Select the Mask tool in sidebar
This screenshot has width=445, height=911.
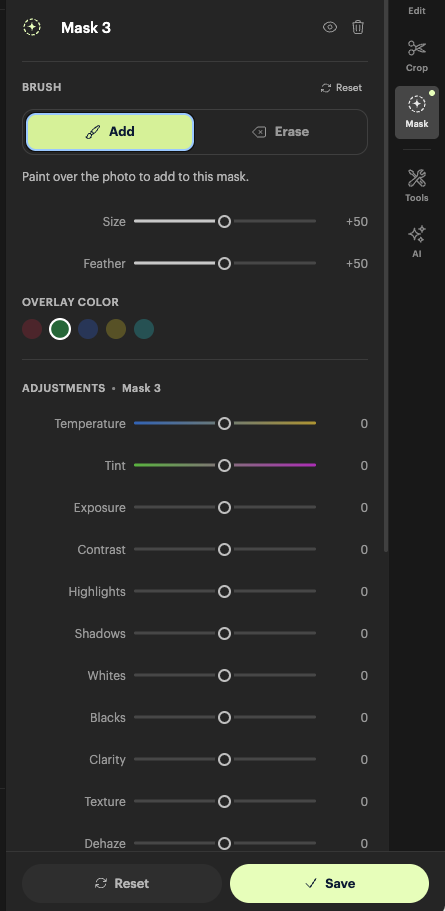417,112
